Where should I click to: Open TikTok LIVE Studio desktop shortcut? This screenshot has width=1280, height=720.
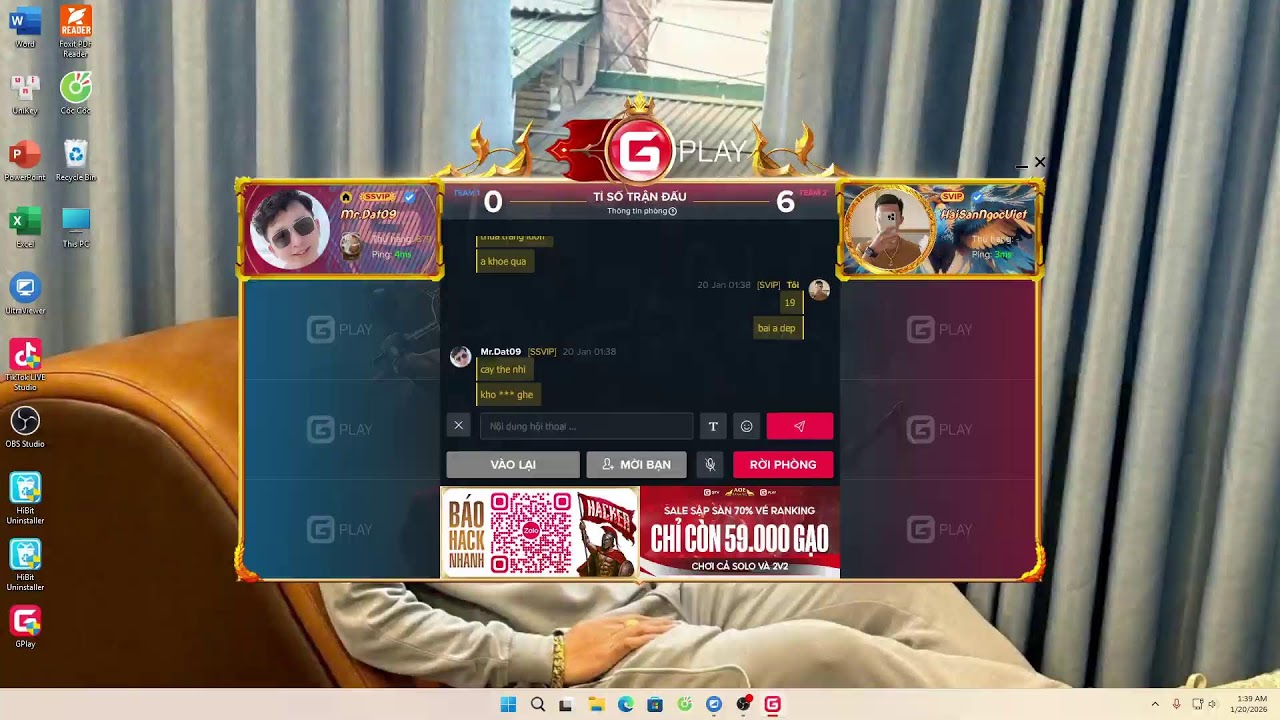point(25,365)
